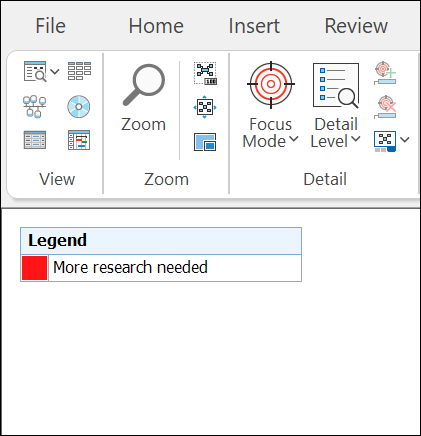Select the Timeline view icon
Image resolution: width=421 pixels, height=436 pixels.
pyautogui.click(x=34, y=106)
